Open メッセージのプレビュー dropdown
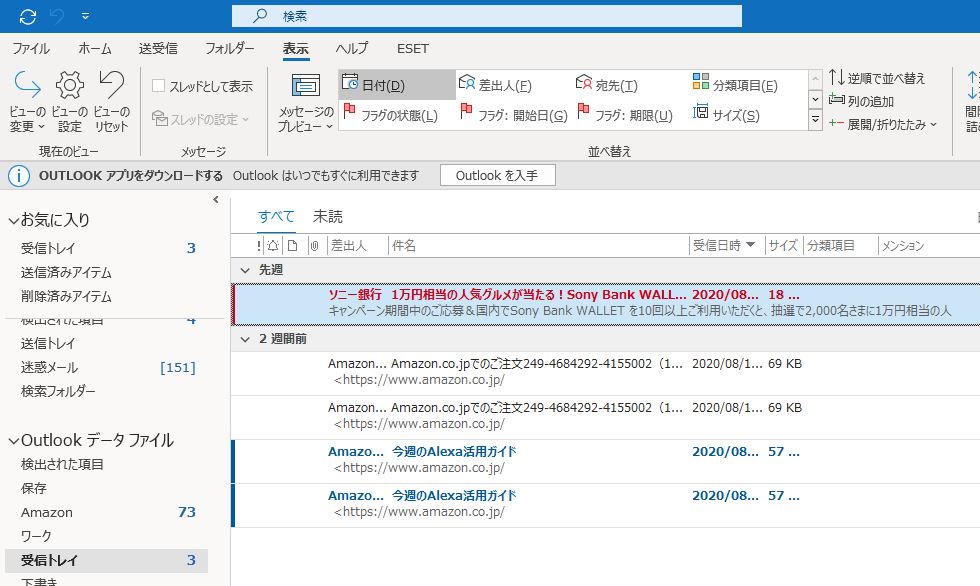Viewport: 980px width, 586px height. [x=306, y=102]
